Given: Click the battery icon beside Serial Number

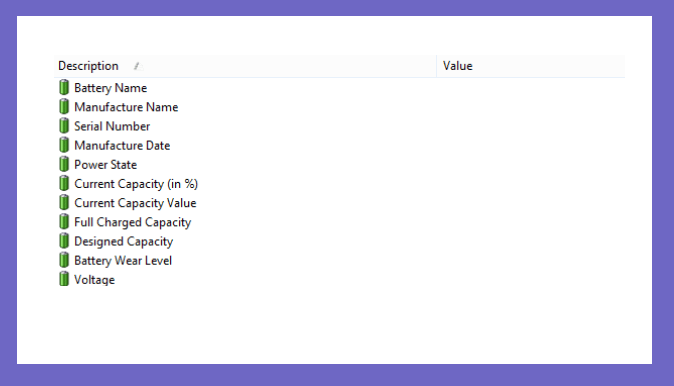Looking at the screenshot, I should [64, 126].
